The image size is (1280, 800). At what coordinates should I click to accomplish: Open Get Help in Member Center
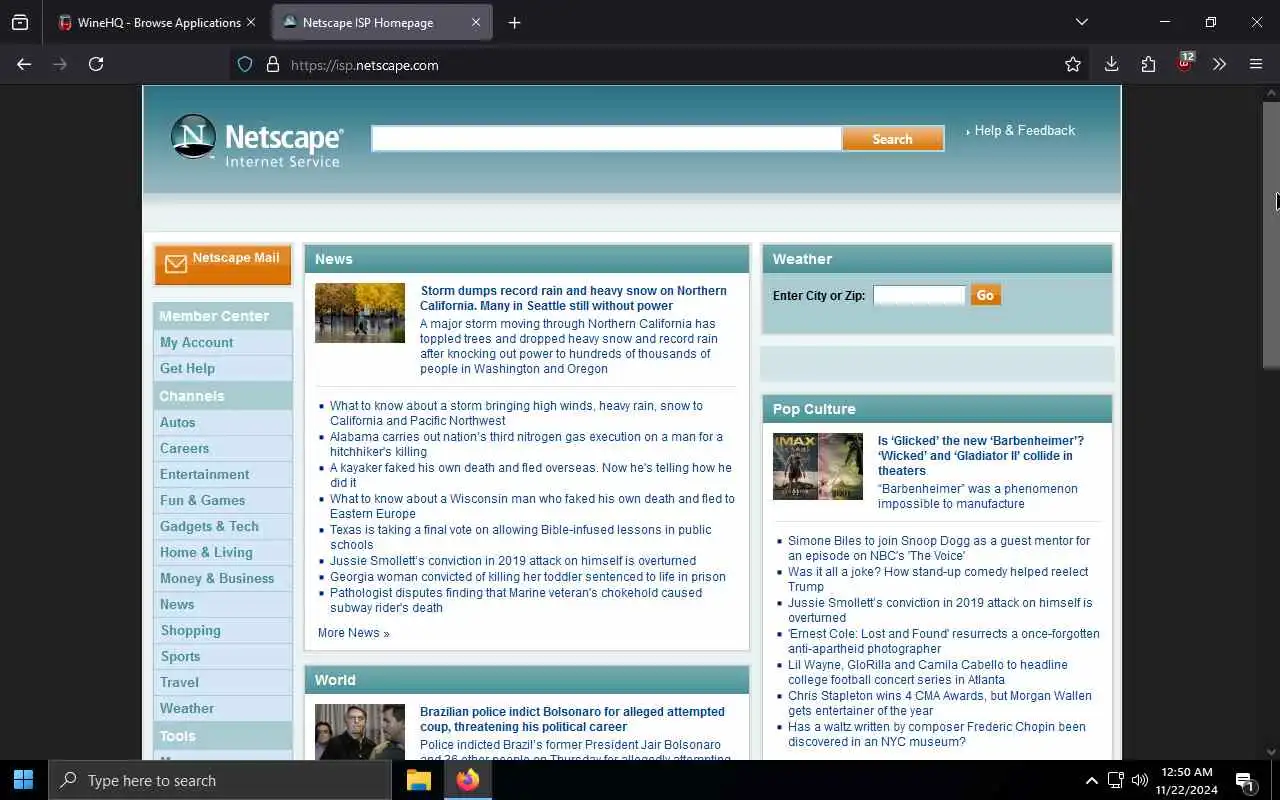[187, 368]
